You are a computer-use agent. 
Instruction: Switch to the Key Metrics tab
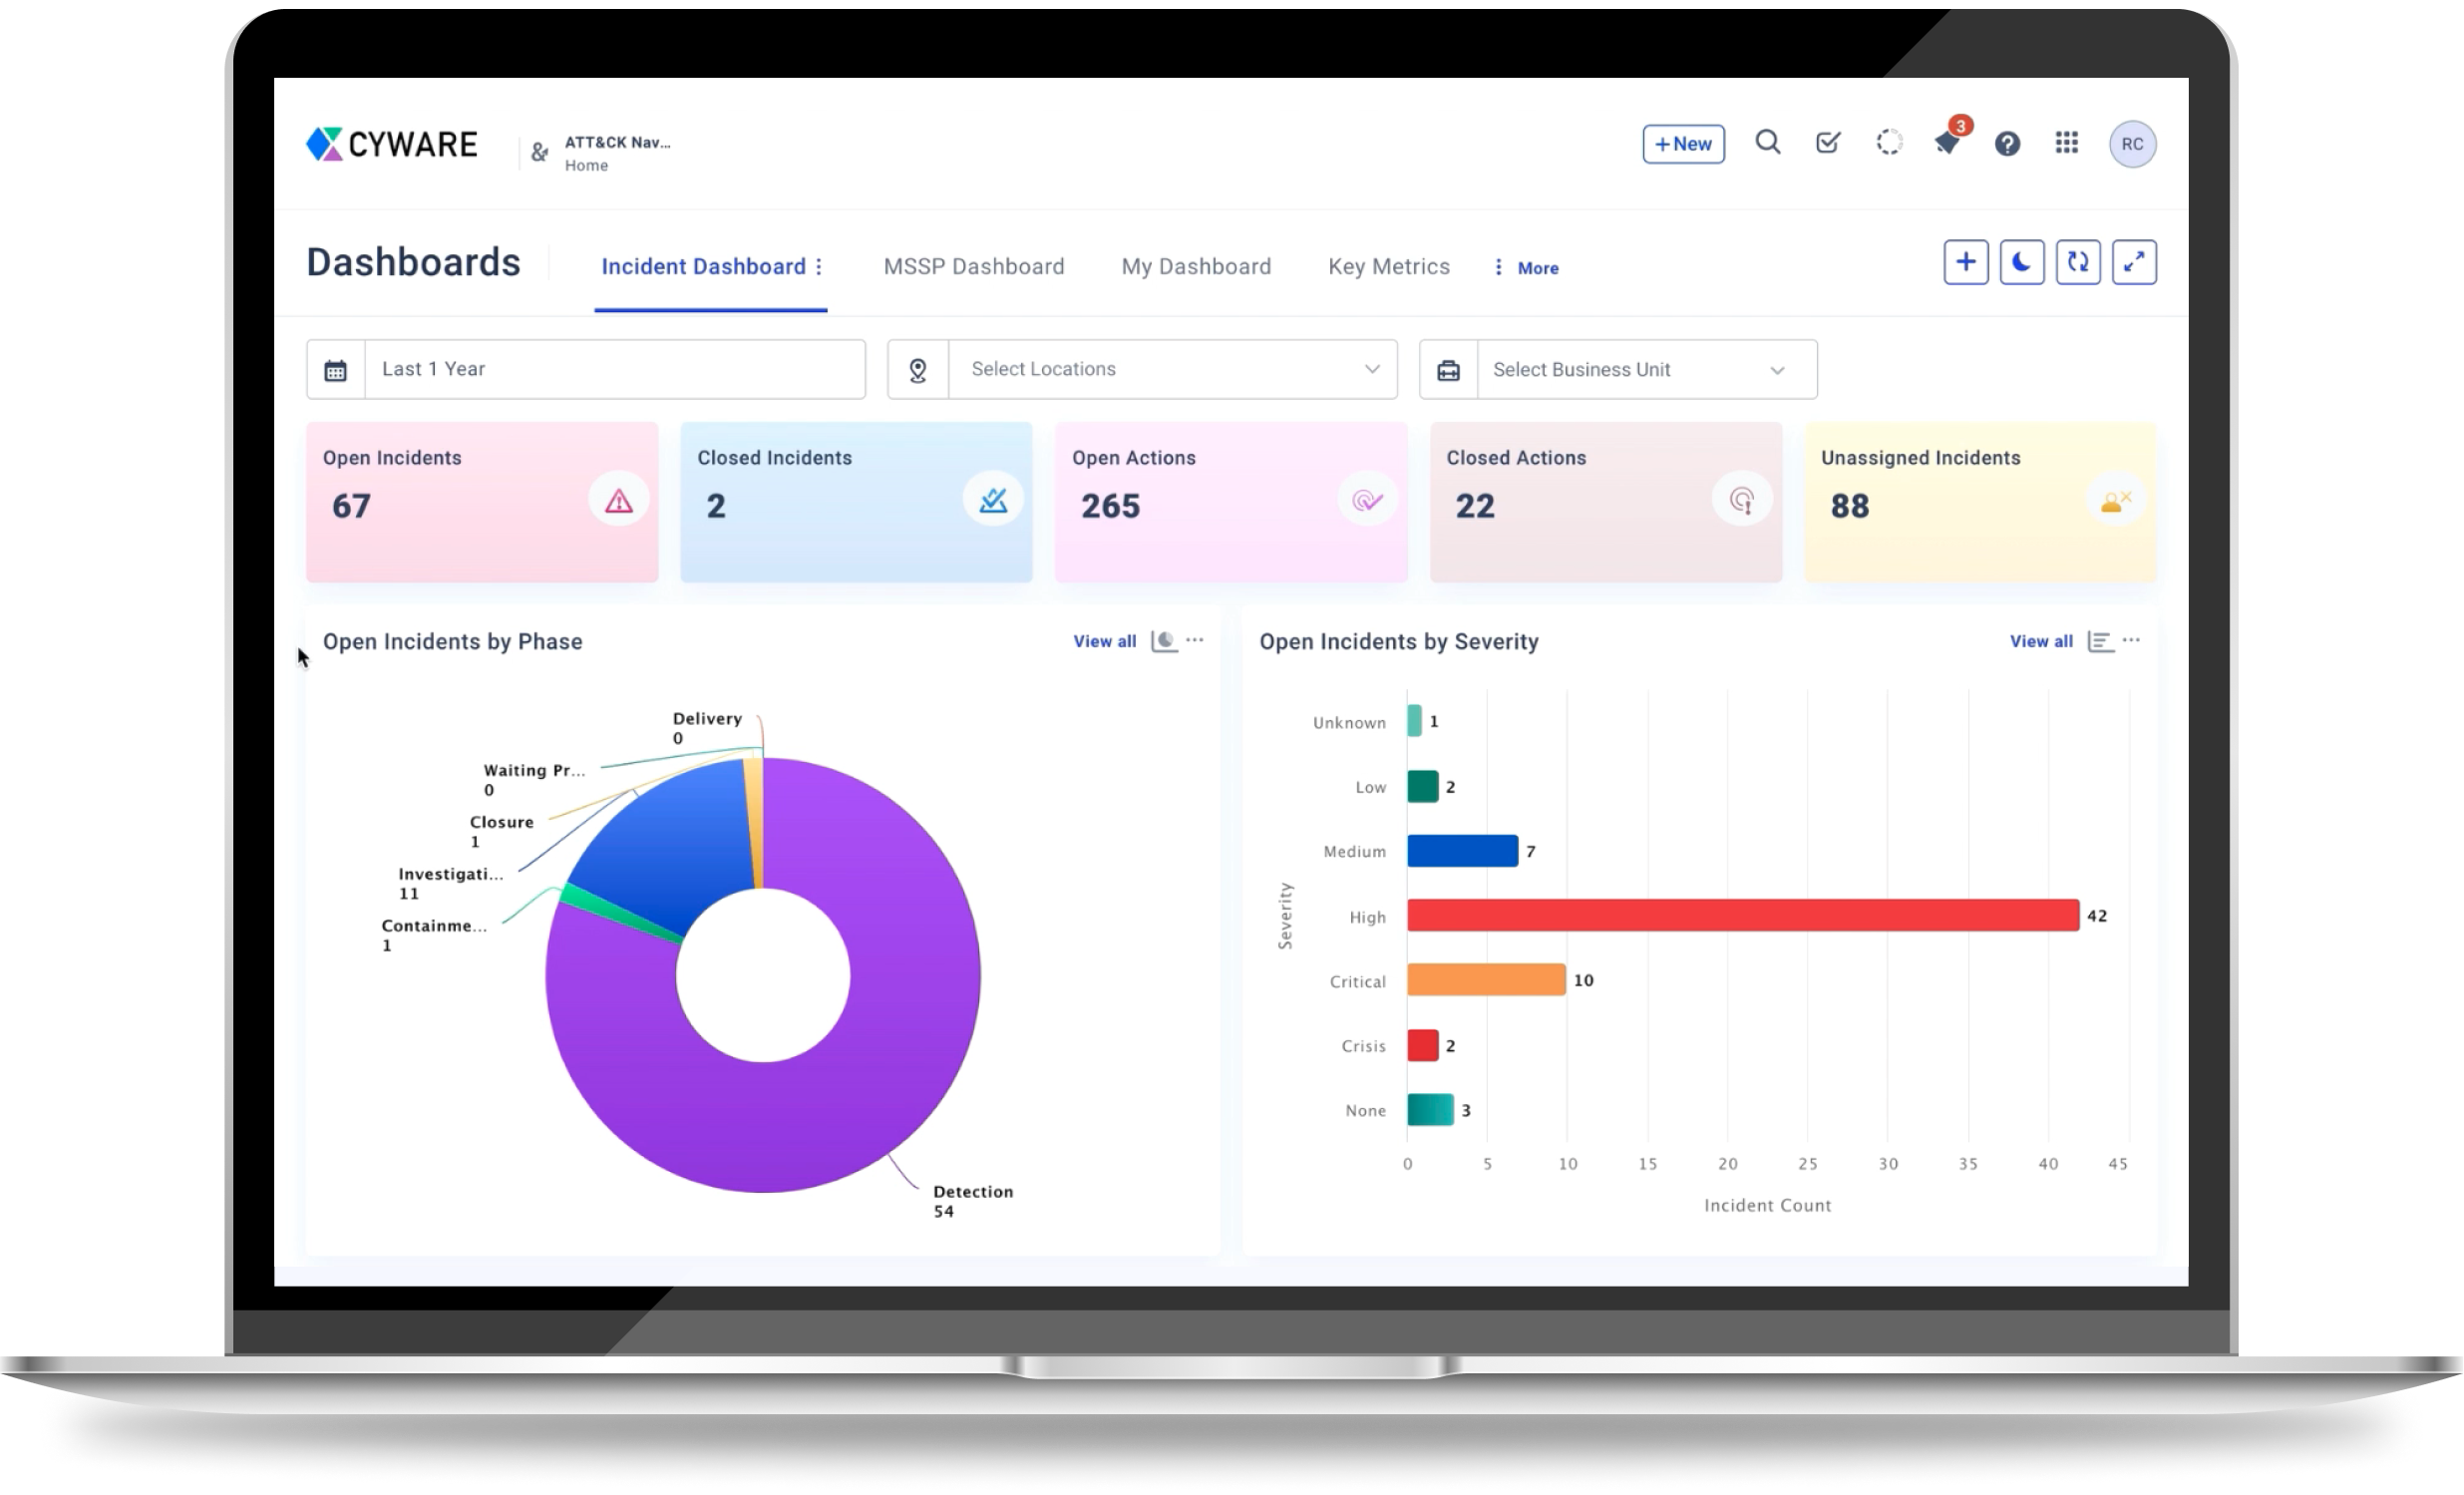tap(1388, 267)
